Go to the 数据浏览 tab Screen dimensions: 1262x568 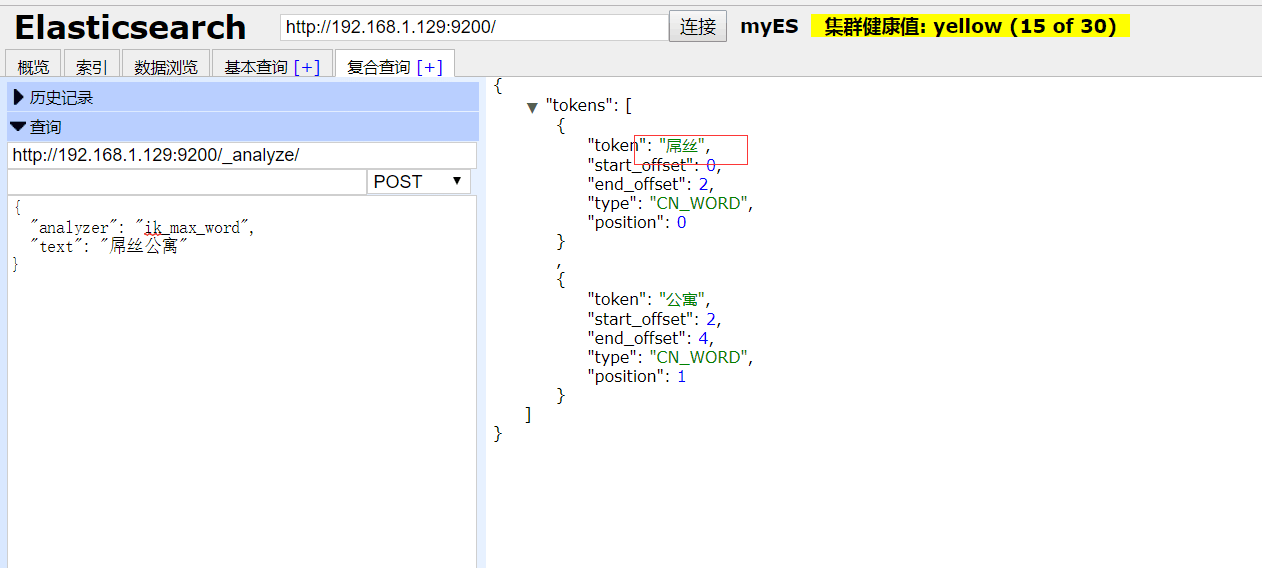pyautogui.click(x=166, y=67)
